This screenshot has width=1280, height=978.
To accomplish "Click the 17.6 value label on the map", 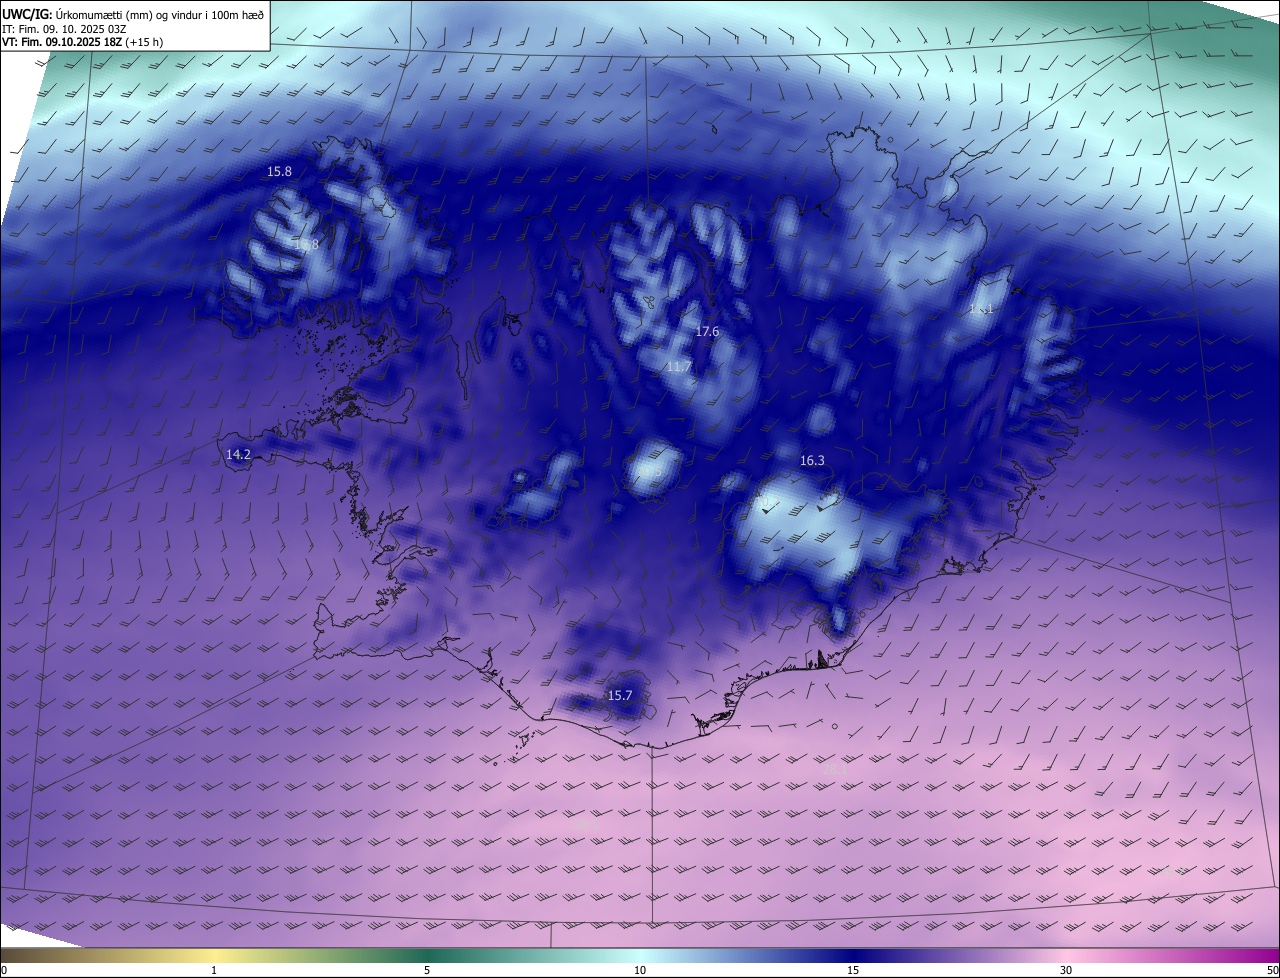I will tap(707, 331).
